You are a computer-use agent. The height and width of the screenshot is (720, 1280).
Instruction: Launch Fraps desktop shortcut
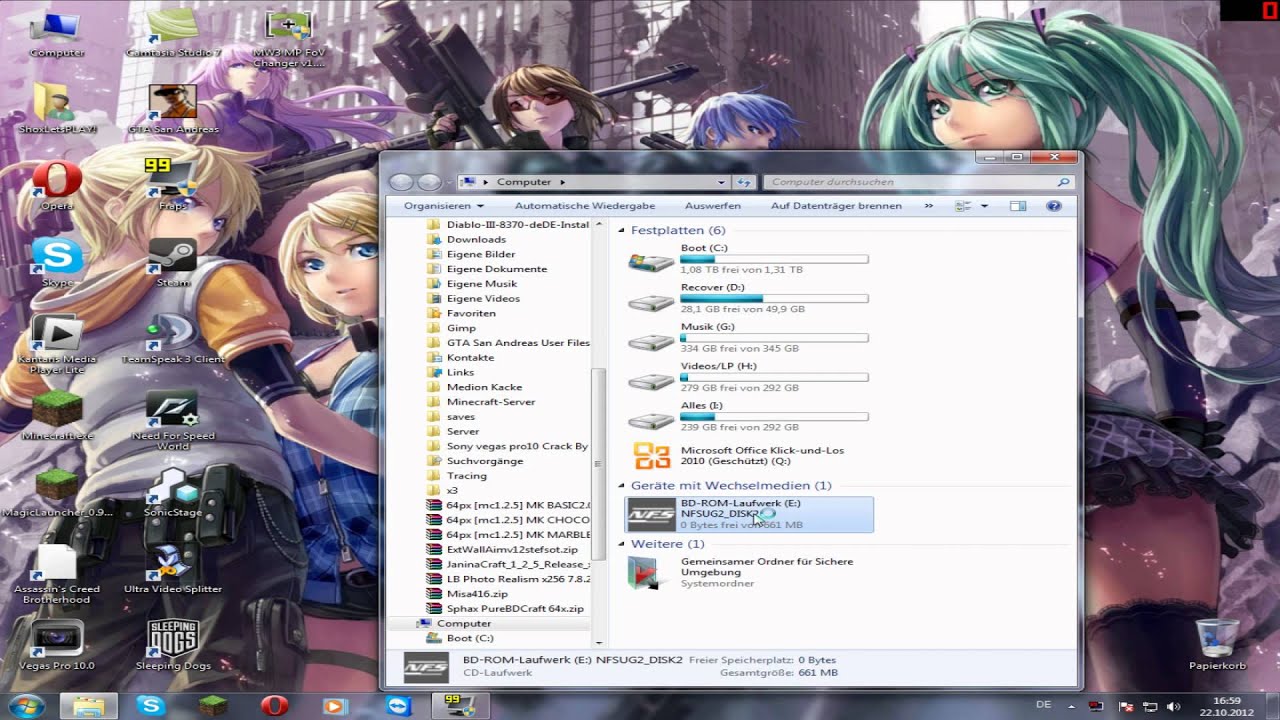(x=173, y=186)
